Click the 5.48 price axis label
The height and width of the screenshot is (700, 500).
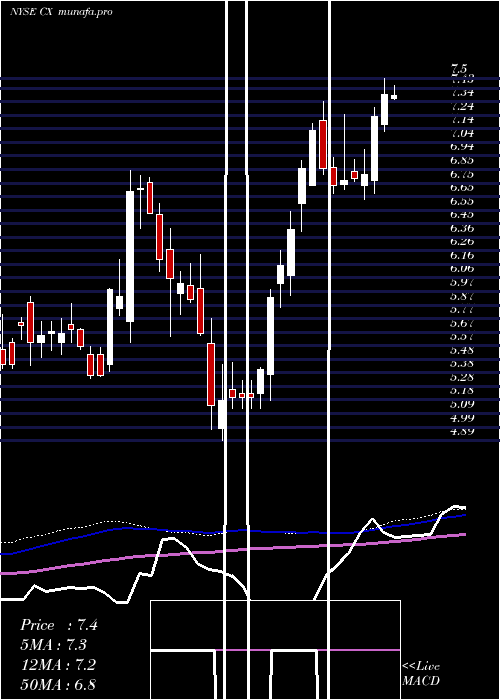point(462,350)
